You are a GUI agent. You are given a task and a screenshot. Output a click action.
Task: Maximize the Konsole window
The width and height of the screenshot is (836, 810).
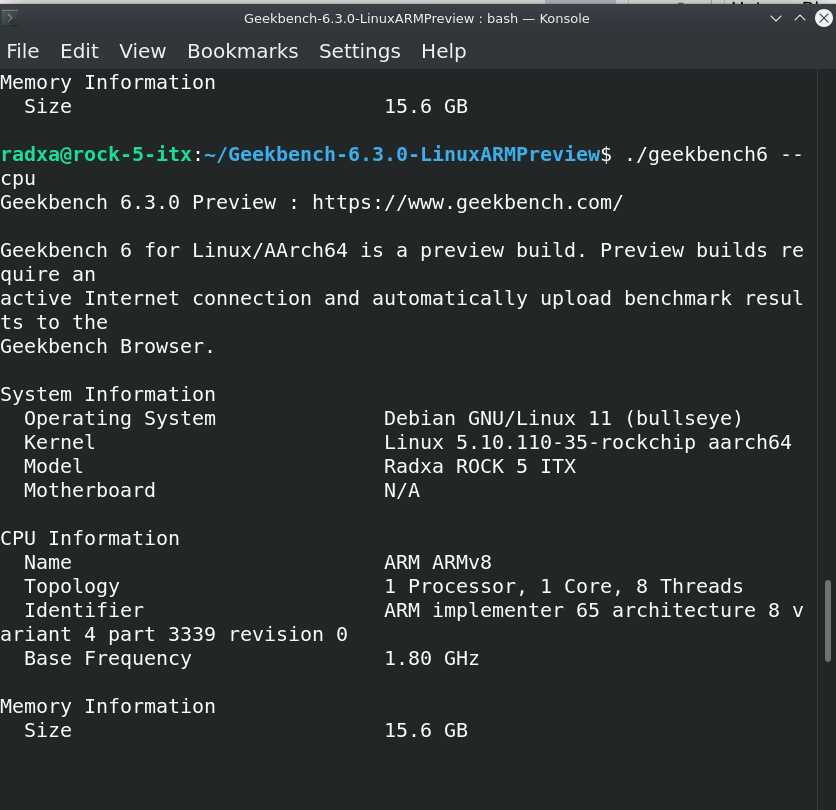[800, 18]
